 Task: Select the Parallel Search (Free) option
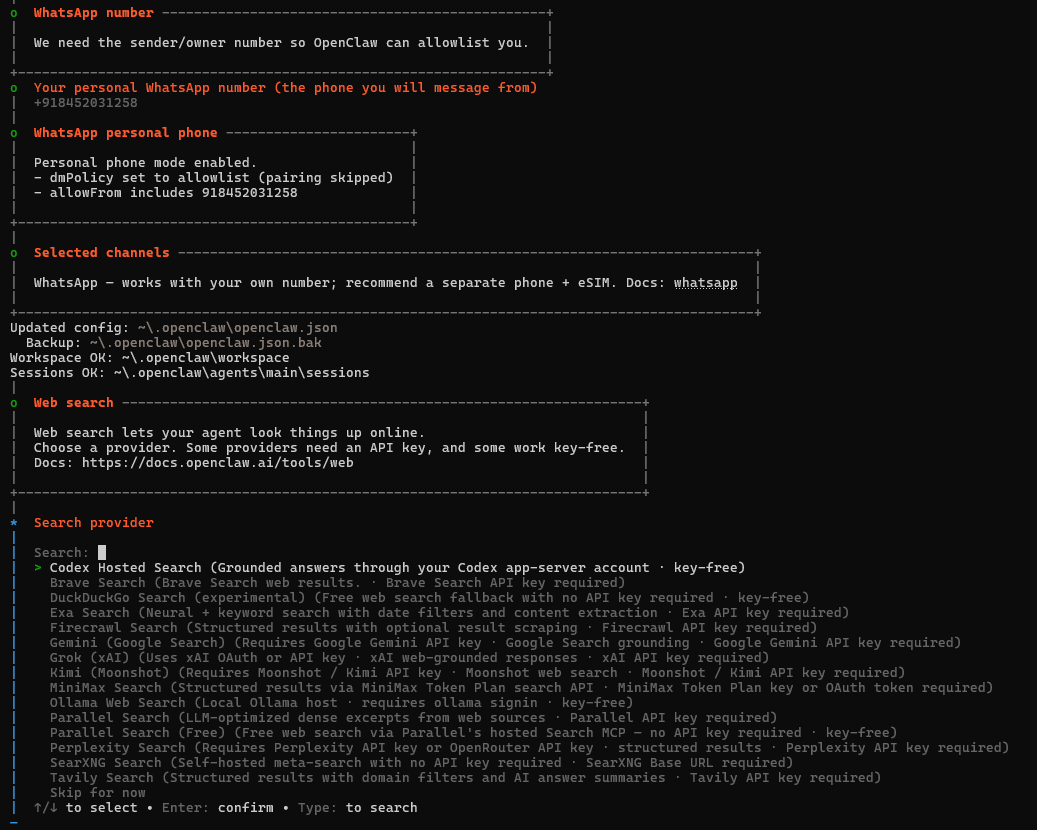click(x=474, y=733)
